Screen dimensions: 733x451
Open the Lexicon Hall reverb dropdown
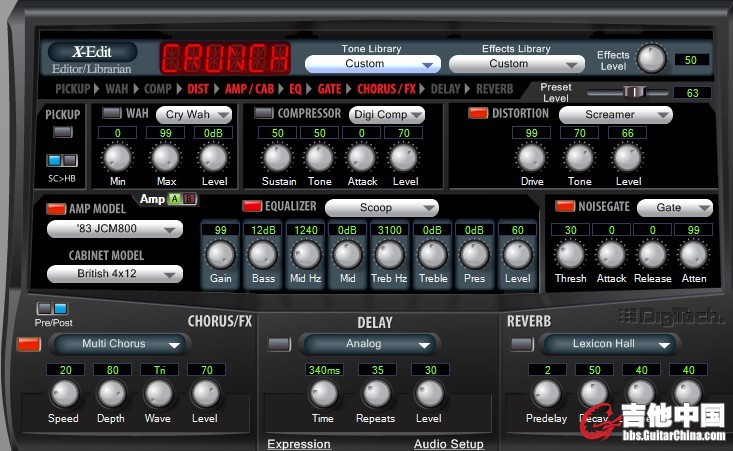[610, 344]
